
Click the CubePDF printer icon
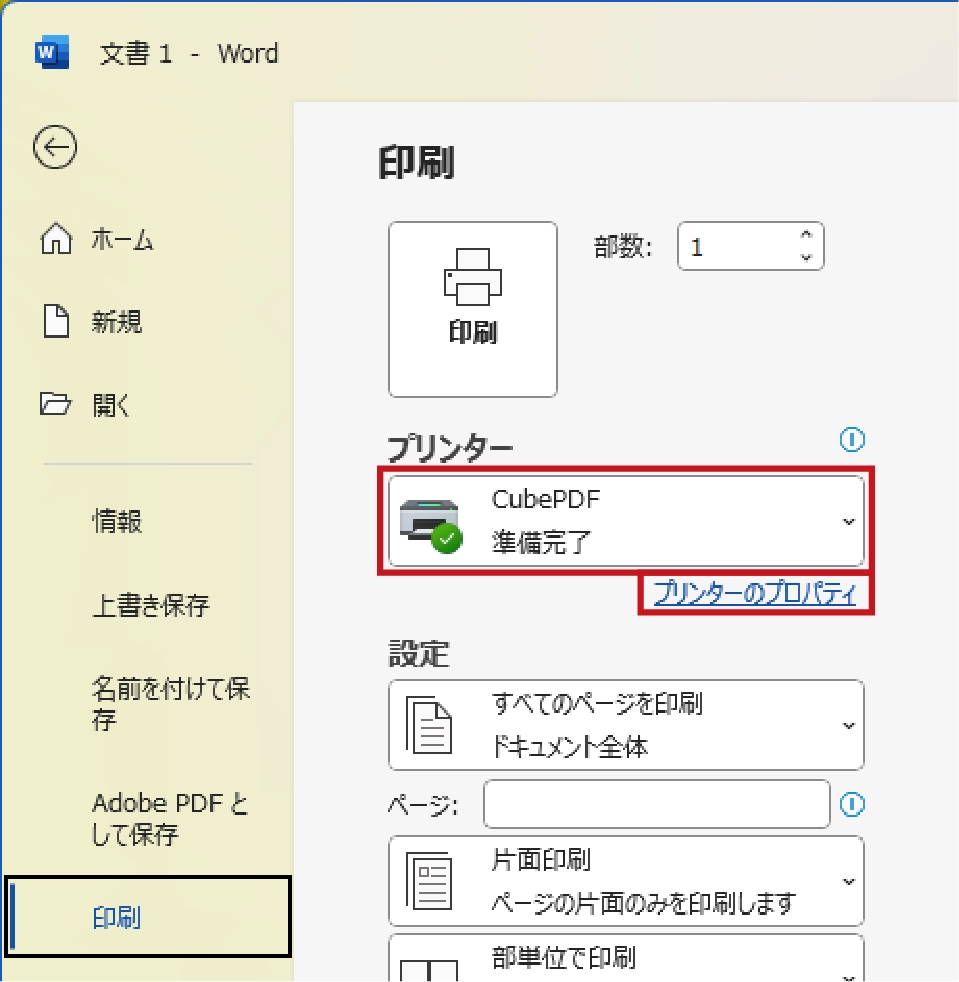430,522
